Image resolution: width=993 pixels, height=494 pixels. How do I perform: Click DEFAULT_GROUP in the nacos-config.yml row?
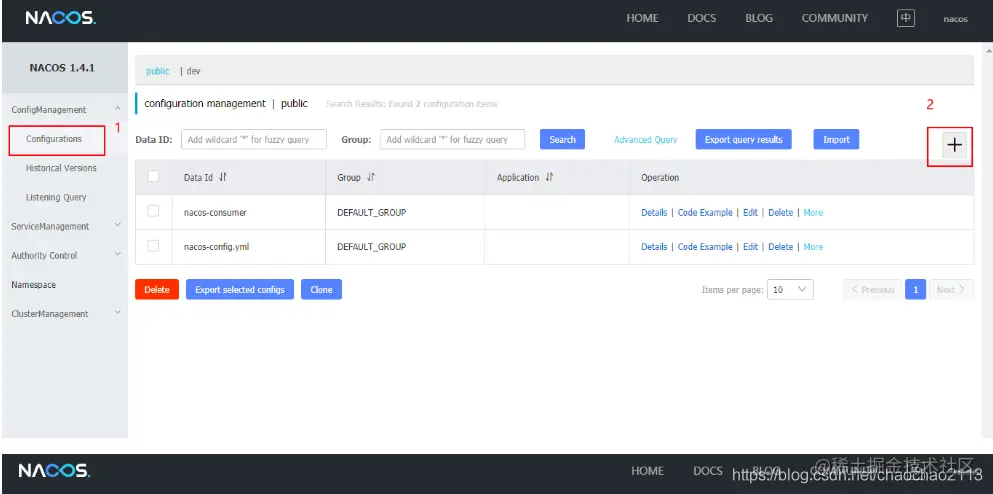pos(371,247)
